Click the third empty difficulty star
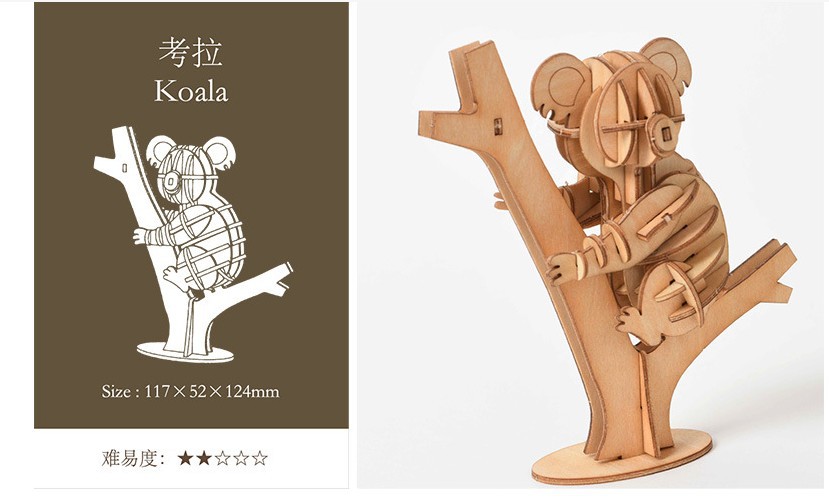The image size is (829, 504). (x=222, y=458)
